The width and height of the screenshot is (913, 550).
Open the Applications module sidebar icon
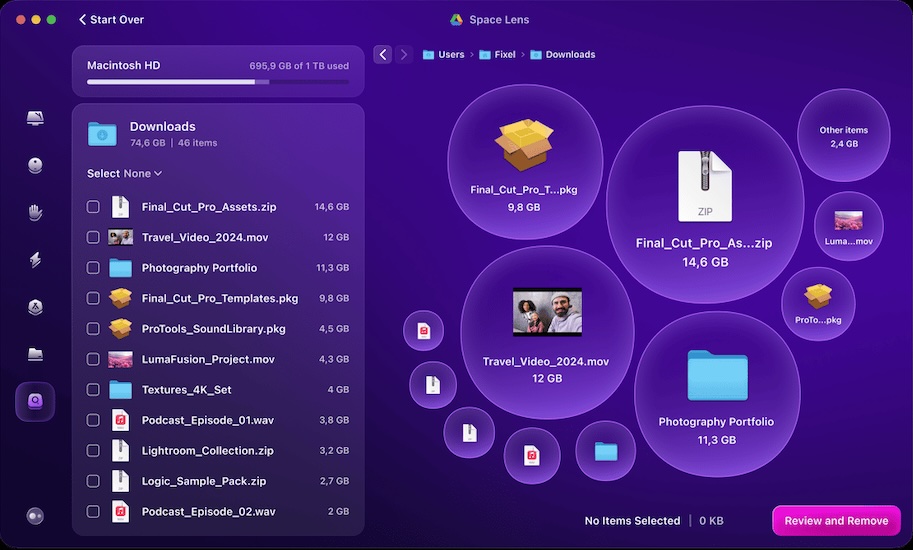coord(35,307)
